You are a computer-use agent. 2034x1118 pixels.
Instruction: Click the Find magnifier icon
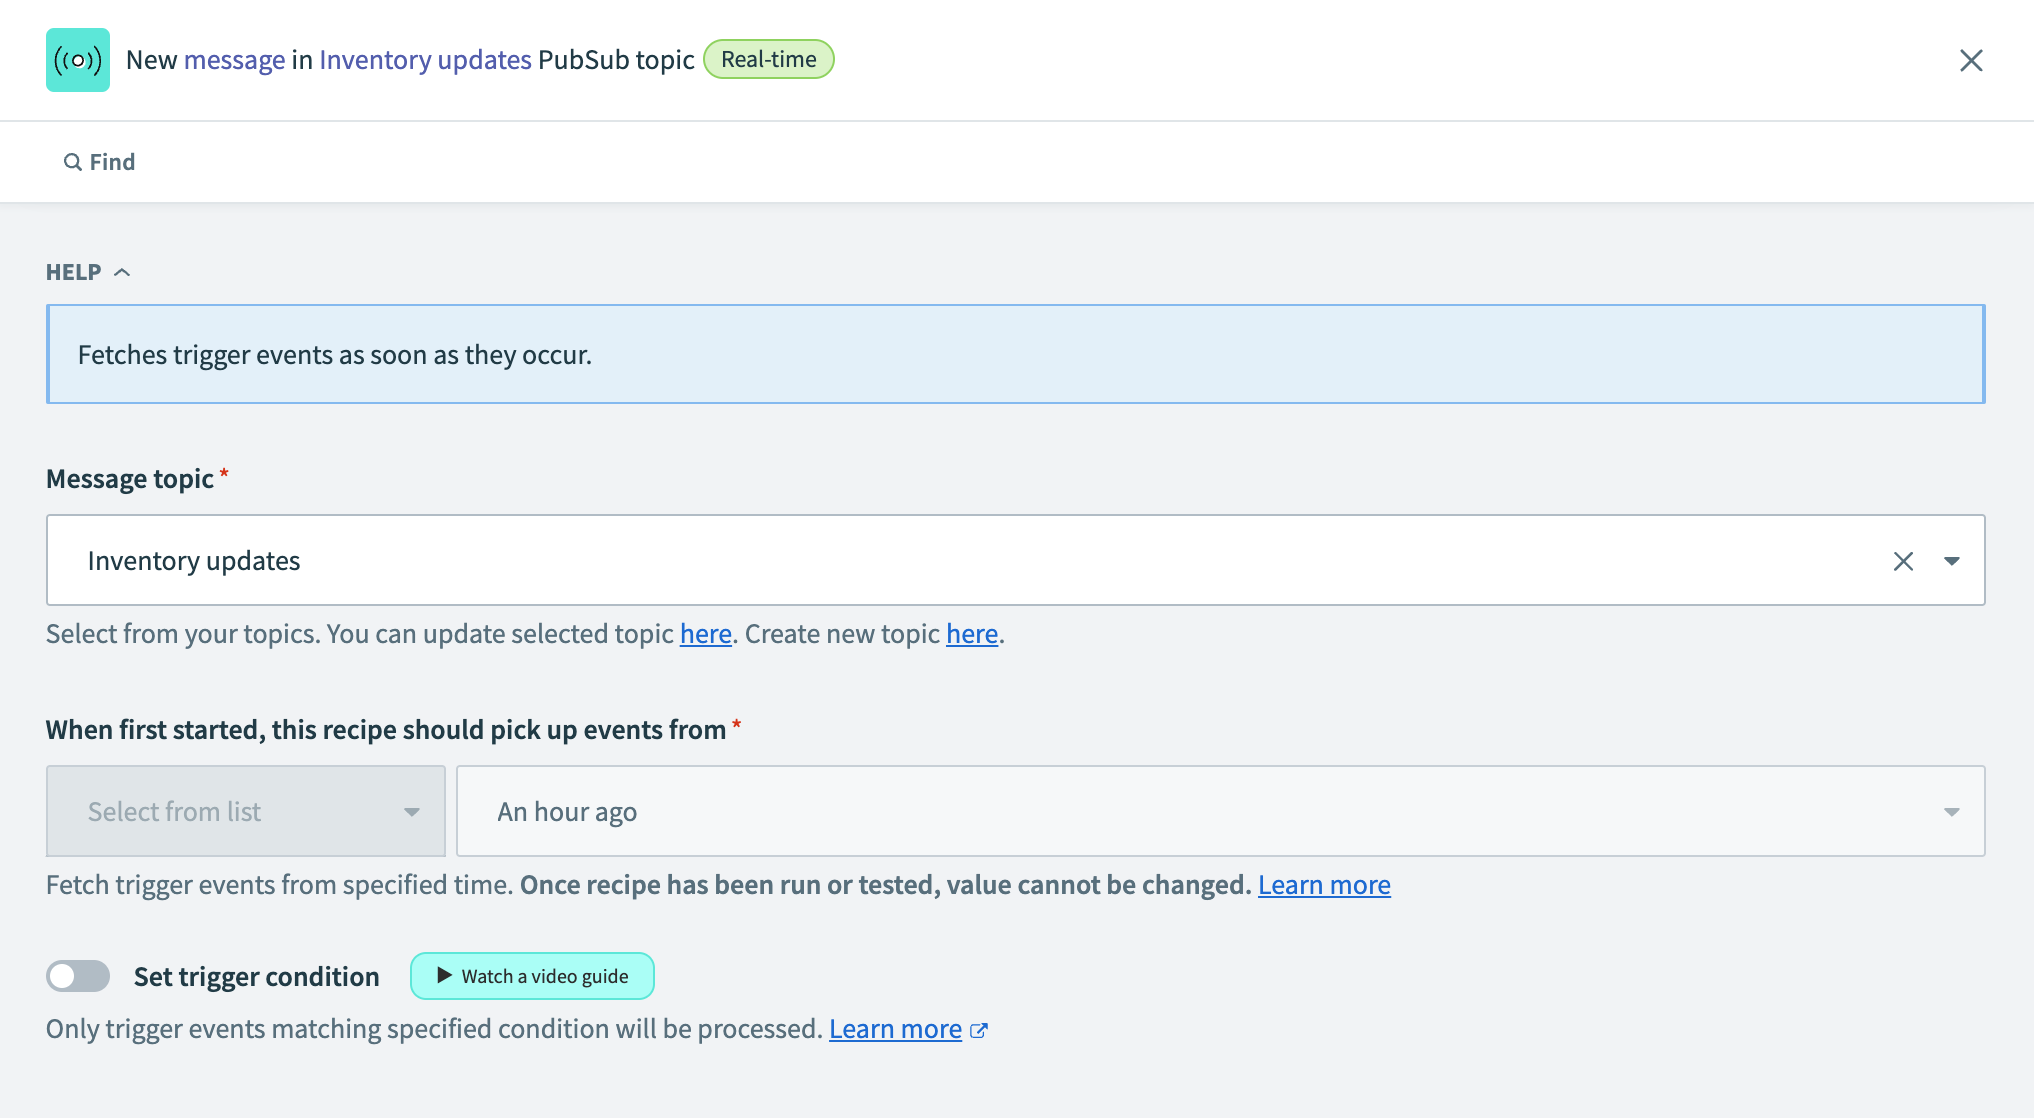[73, 161]
